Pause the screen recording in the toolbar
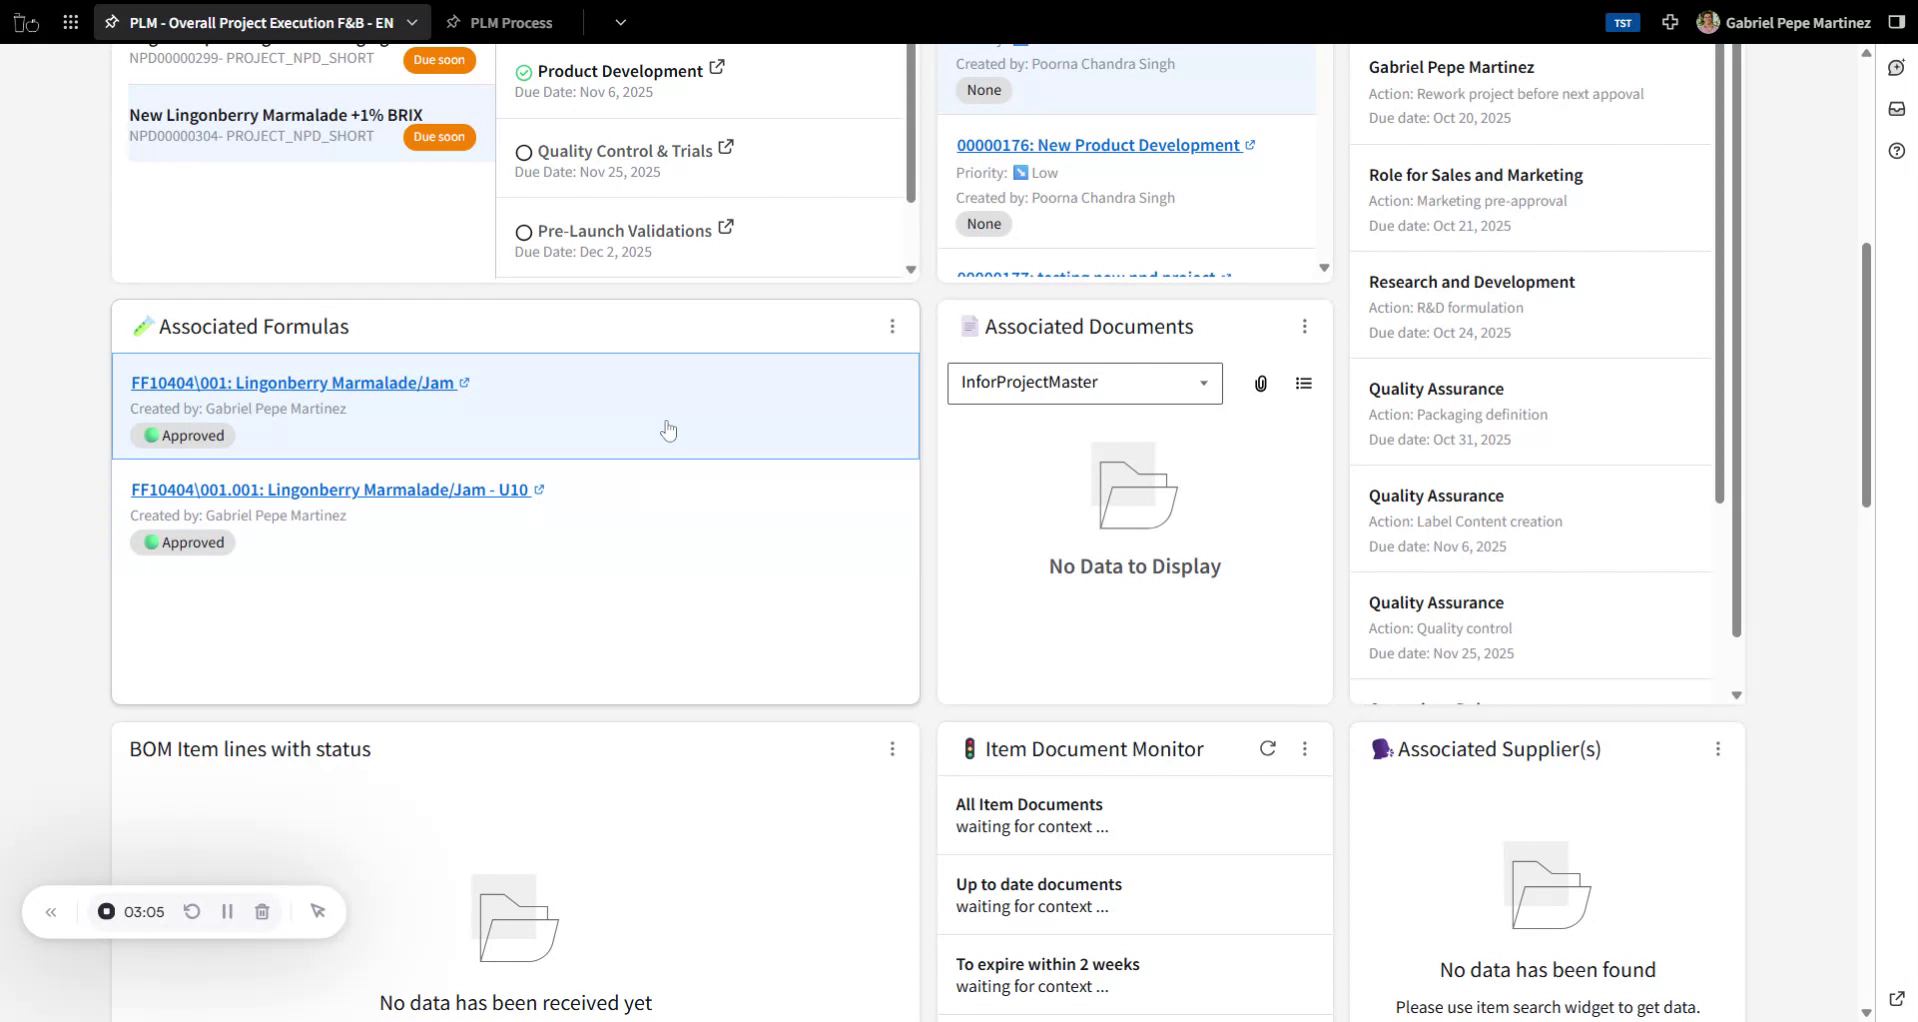The width and height of the screenshot is (1918, 1022). [227, 911]
